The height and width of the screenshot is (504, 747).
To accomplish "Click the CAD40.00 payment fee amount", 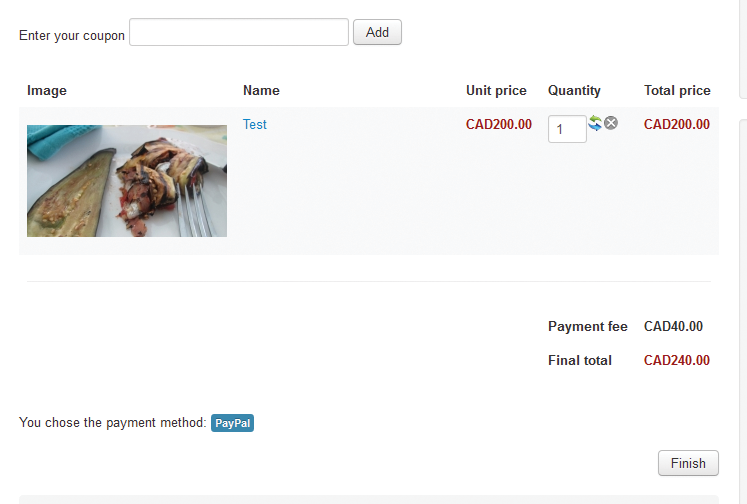I will coord(673,326).
